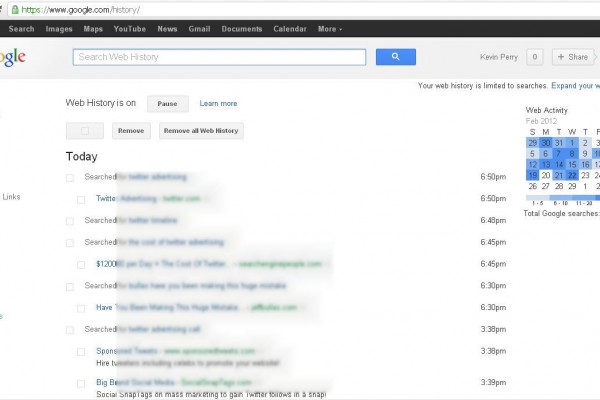This screenshot has width=600, height=400.
Task: Select Sponsored Tweets result checkbox
Action: [81, 352]
